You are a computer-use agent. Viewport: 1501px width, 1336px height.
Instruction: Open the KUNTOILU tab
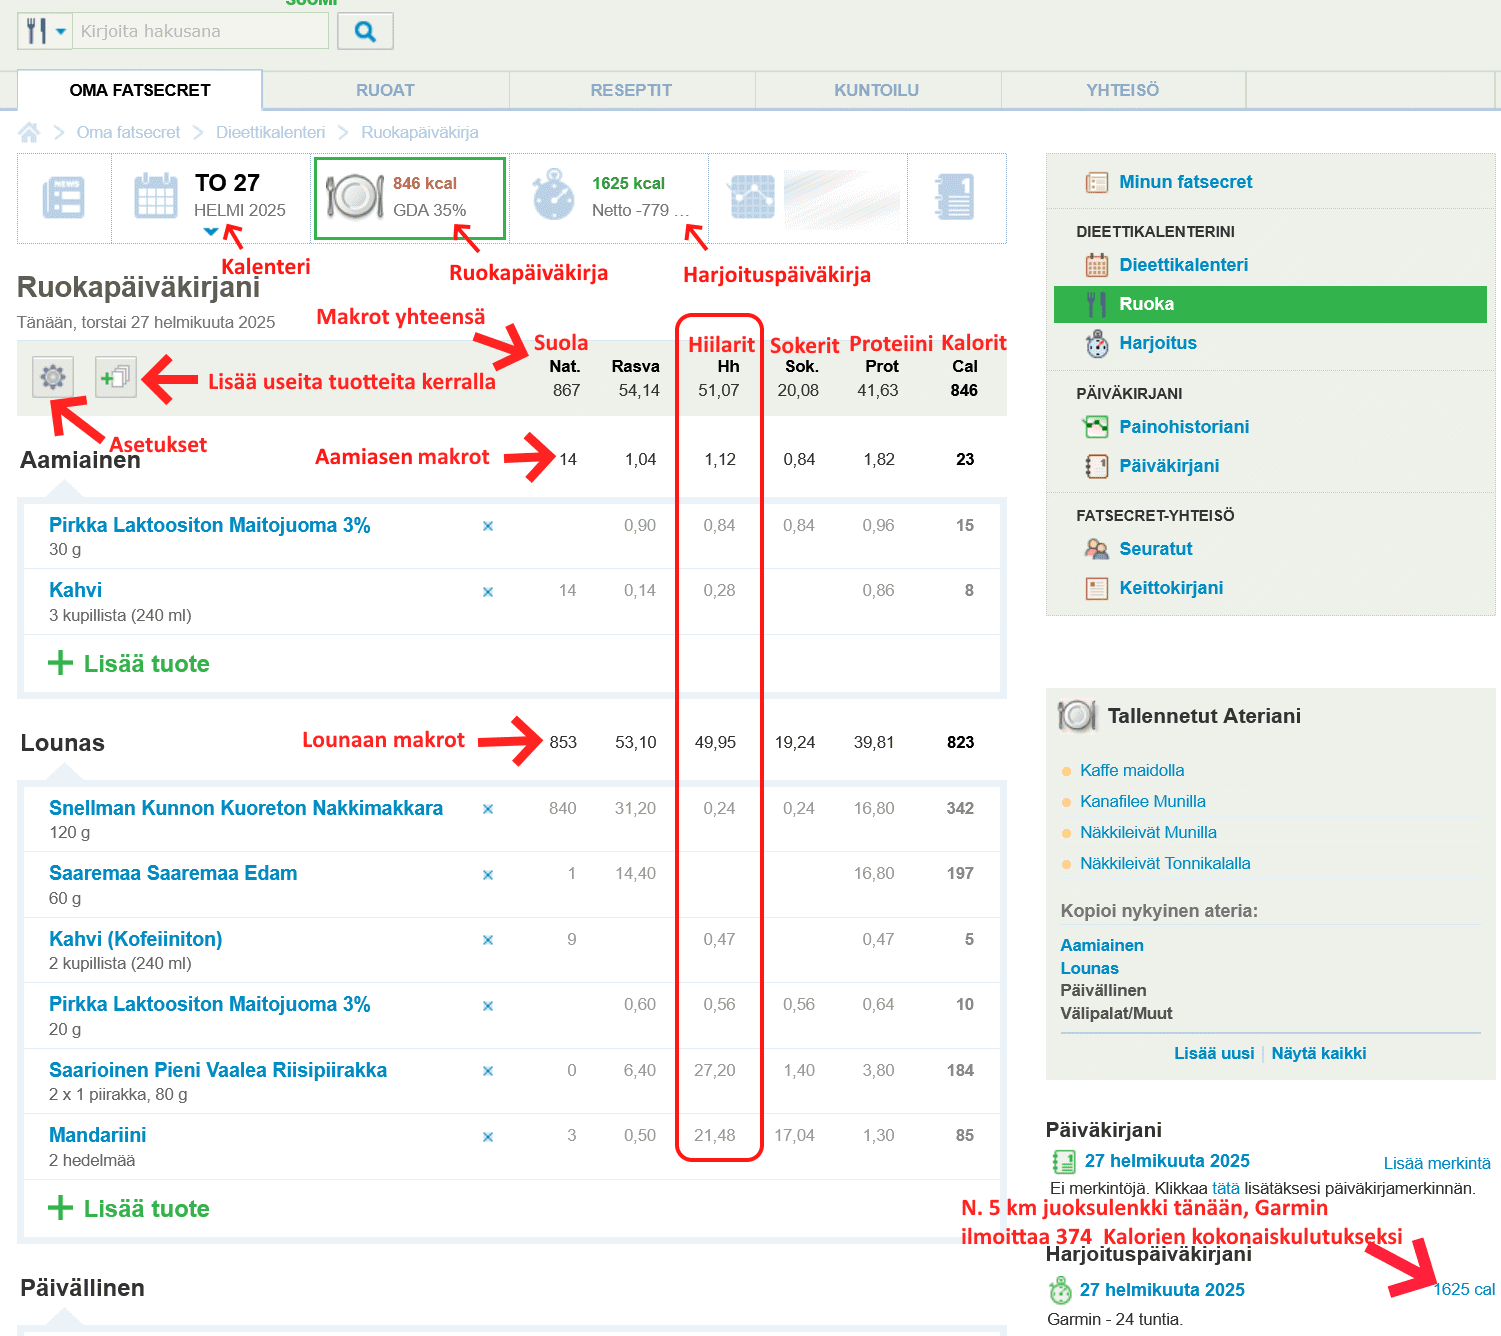click(876, 90)
